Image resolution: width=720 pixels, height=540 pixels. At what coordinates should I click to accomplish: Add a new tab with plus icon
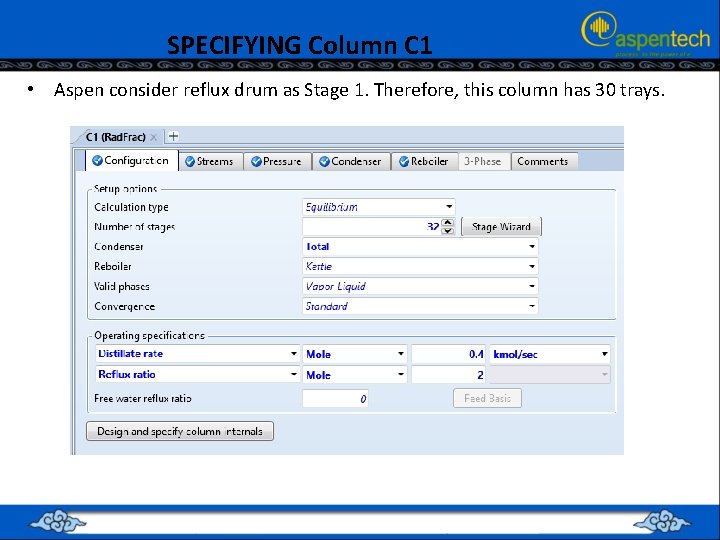[x=173, y=136]
